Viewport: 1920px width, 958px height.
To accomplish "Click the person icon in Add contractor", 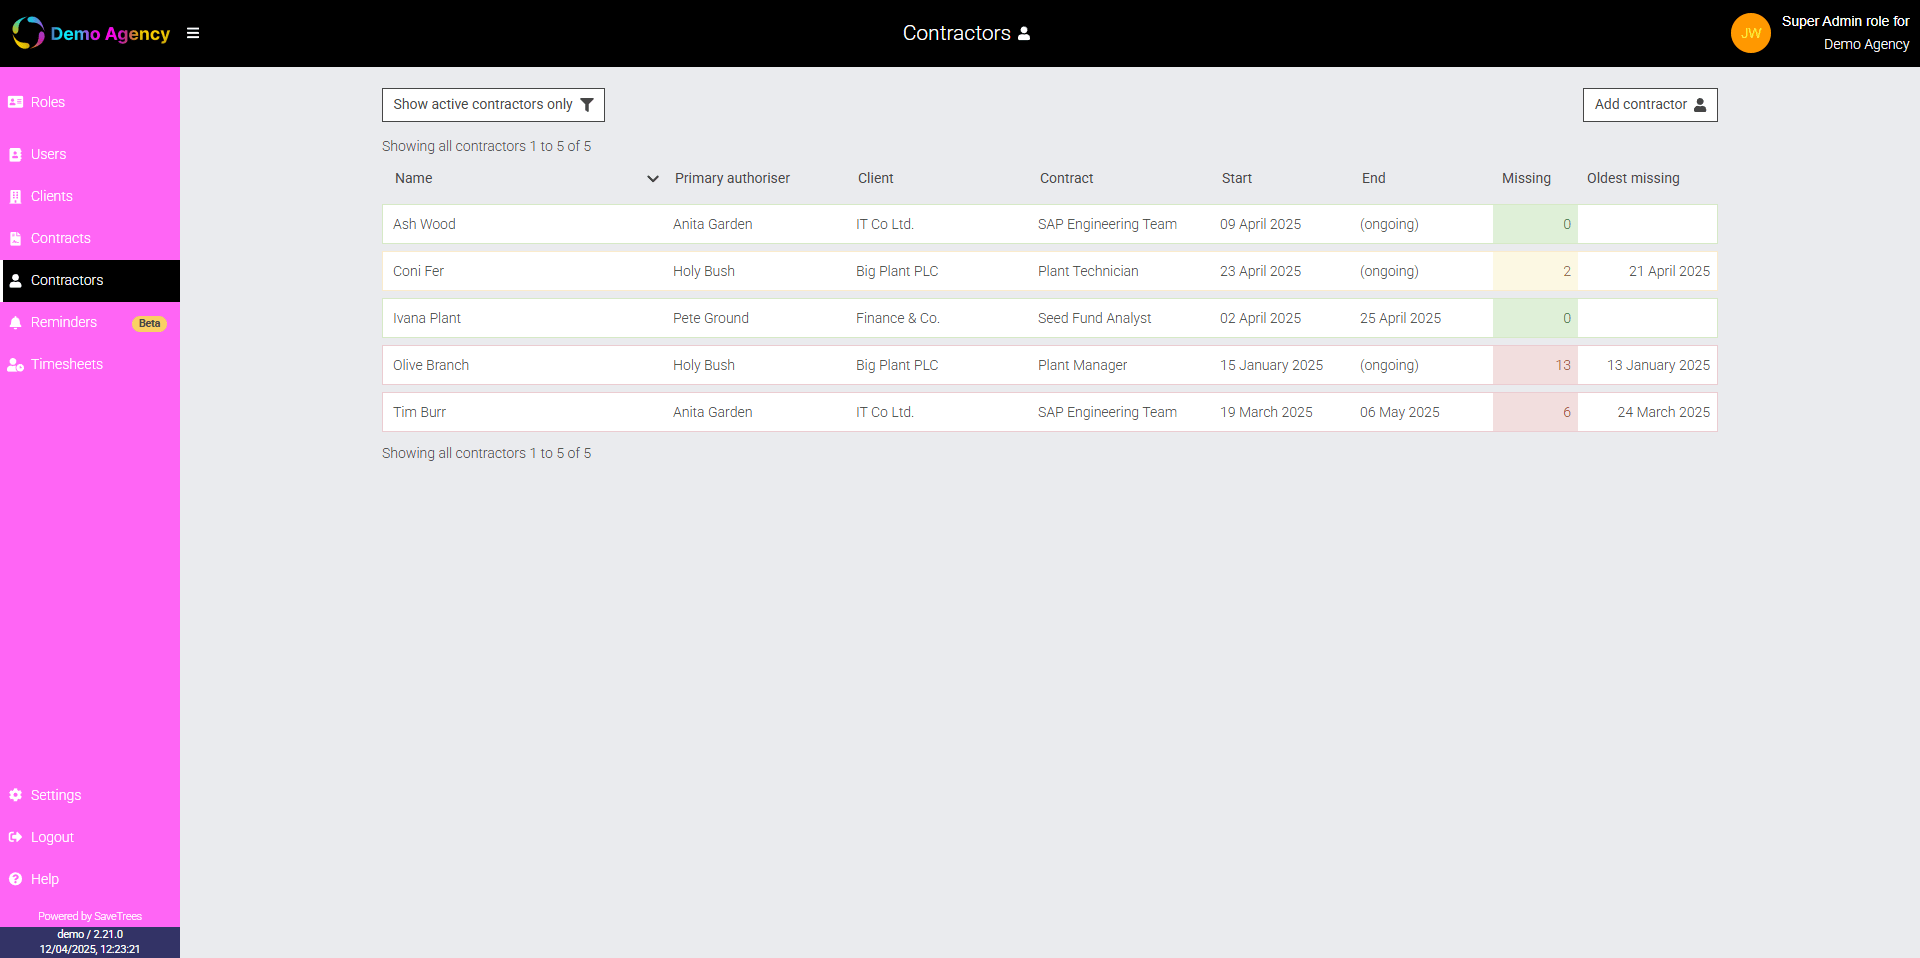I will 1700,104.
